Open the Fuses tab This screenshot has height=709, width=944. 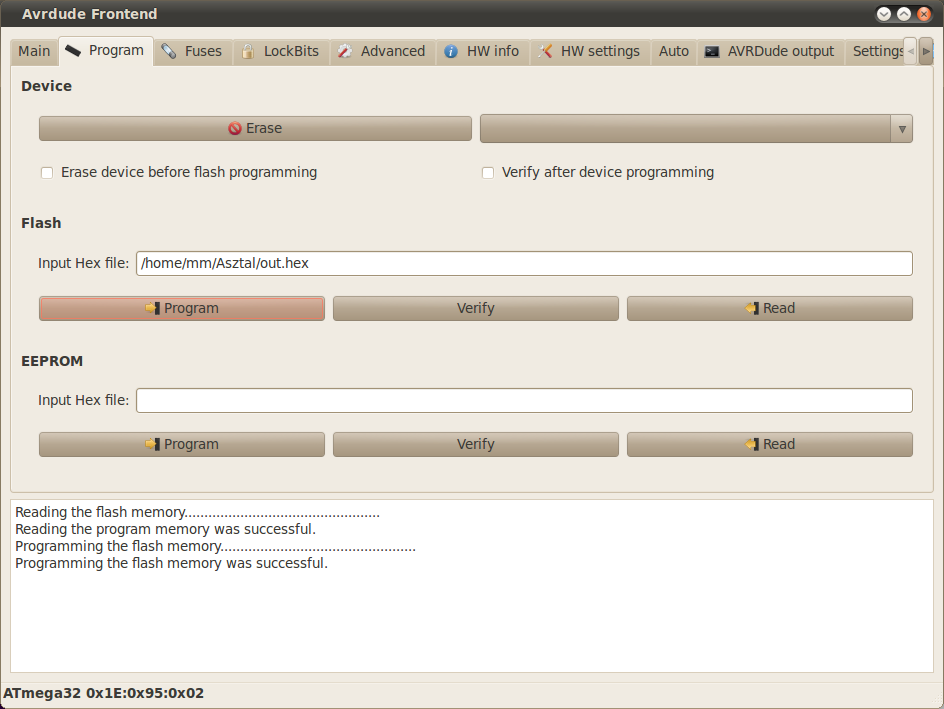[x=193, y=52]
